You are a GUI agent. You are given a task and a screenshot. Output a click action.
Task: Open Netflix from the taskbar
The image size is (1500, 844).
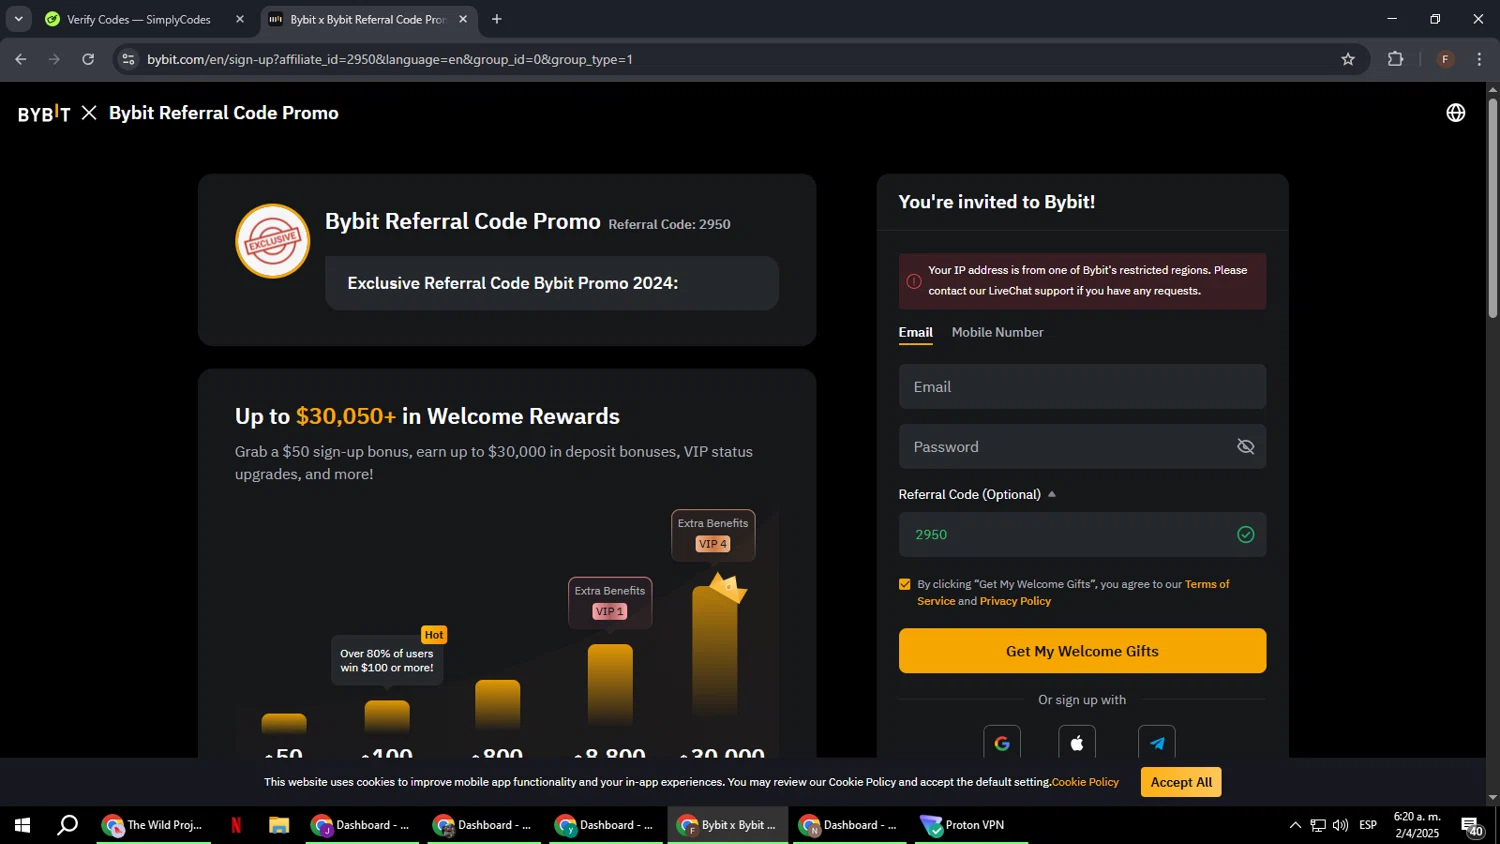tap(236, 825)
